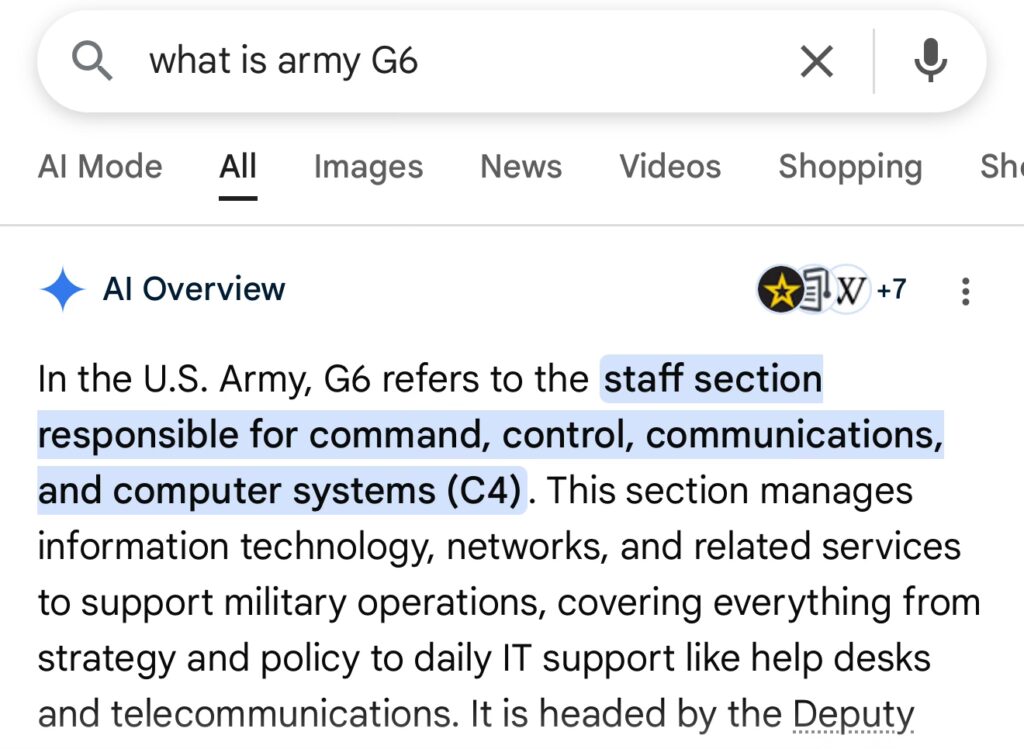
Task: Open the Wikipedia W source icon
Action: [x=850, y=291]
